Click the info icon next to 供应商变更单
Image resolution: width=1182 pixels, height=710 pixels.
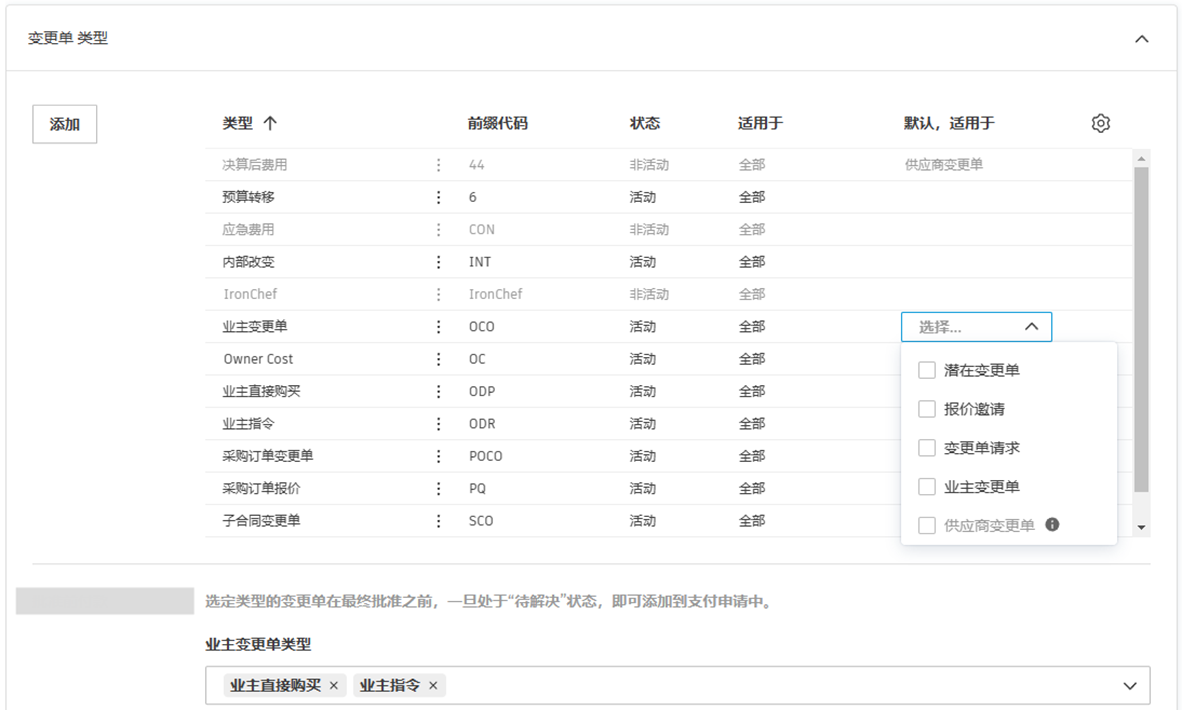[x=1050, y=524]
